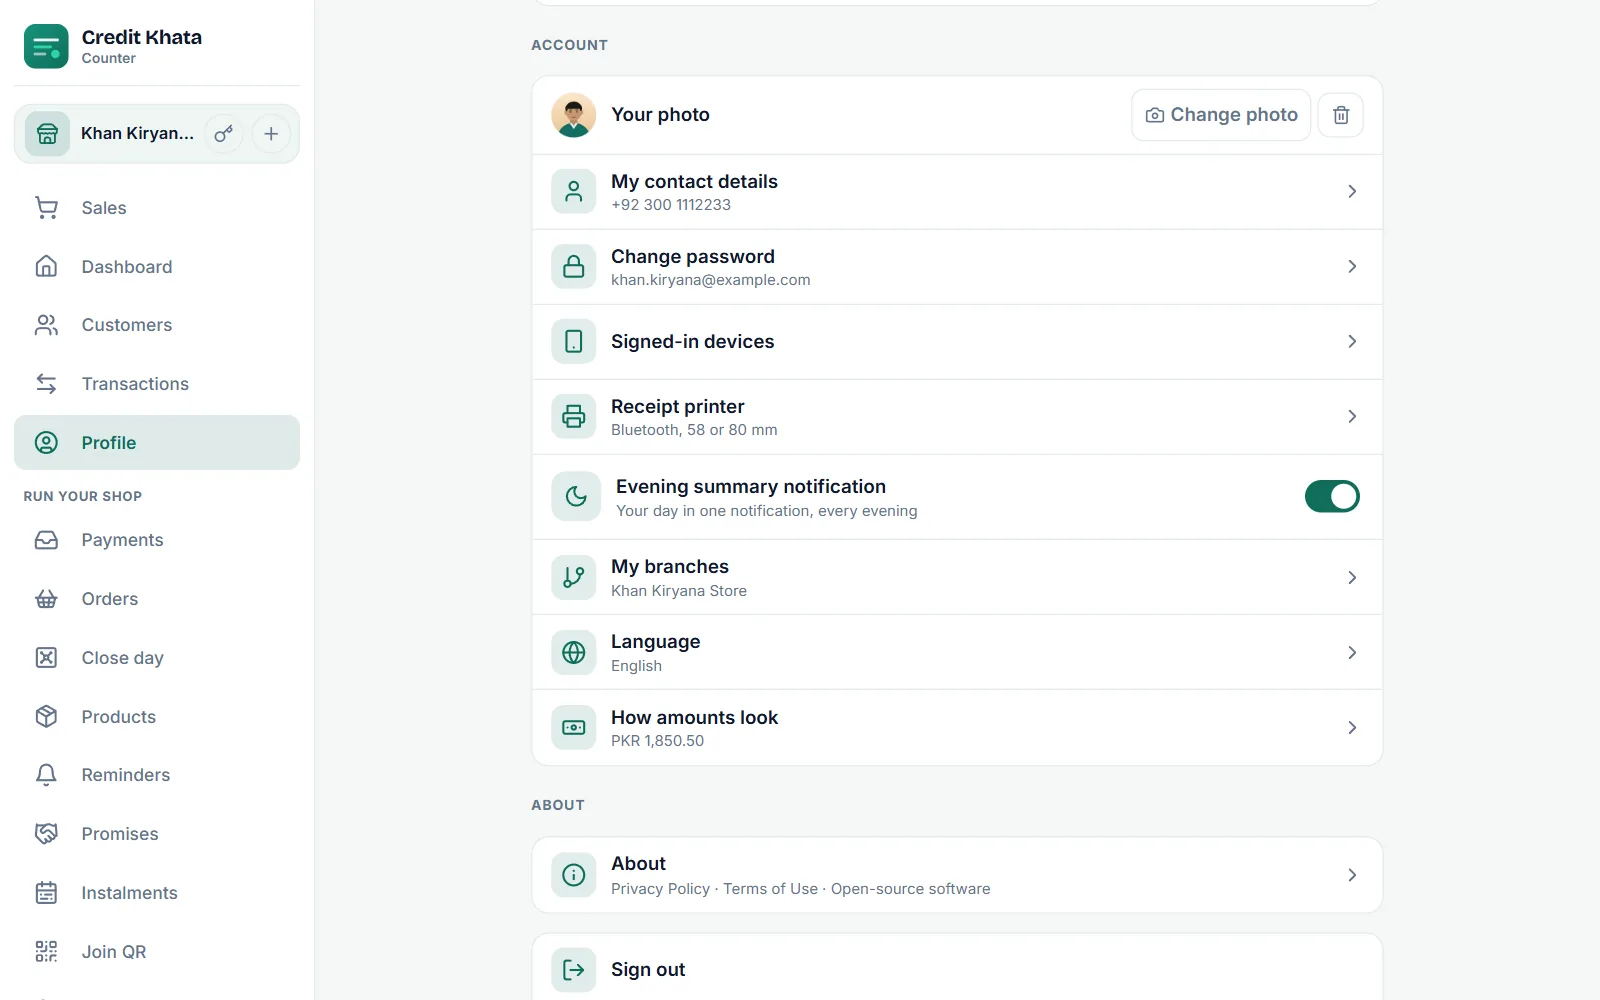Click the Promises handshake icon
Screen dimensions: 1600x1000
click(46, 834)
